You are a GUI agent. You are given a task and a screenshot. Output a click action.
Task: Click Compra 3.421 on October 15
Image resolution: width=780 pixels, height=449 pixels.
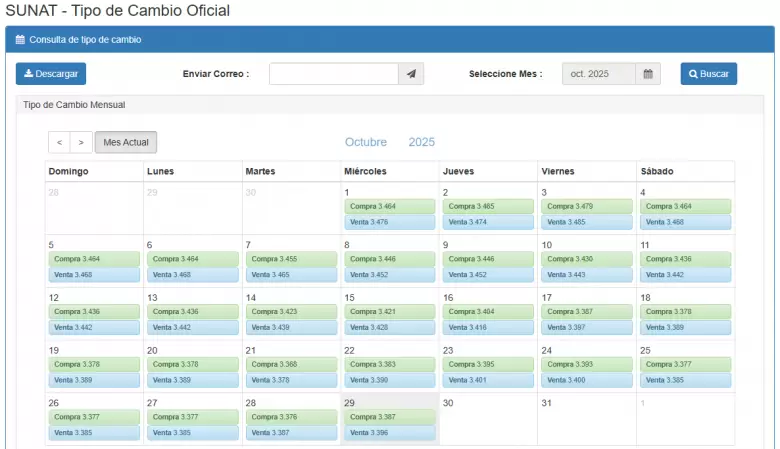tap(389, 312)
